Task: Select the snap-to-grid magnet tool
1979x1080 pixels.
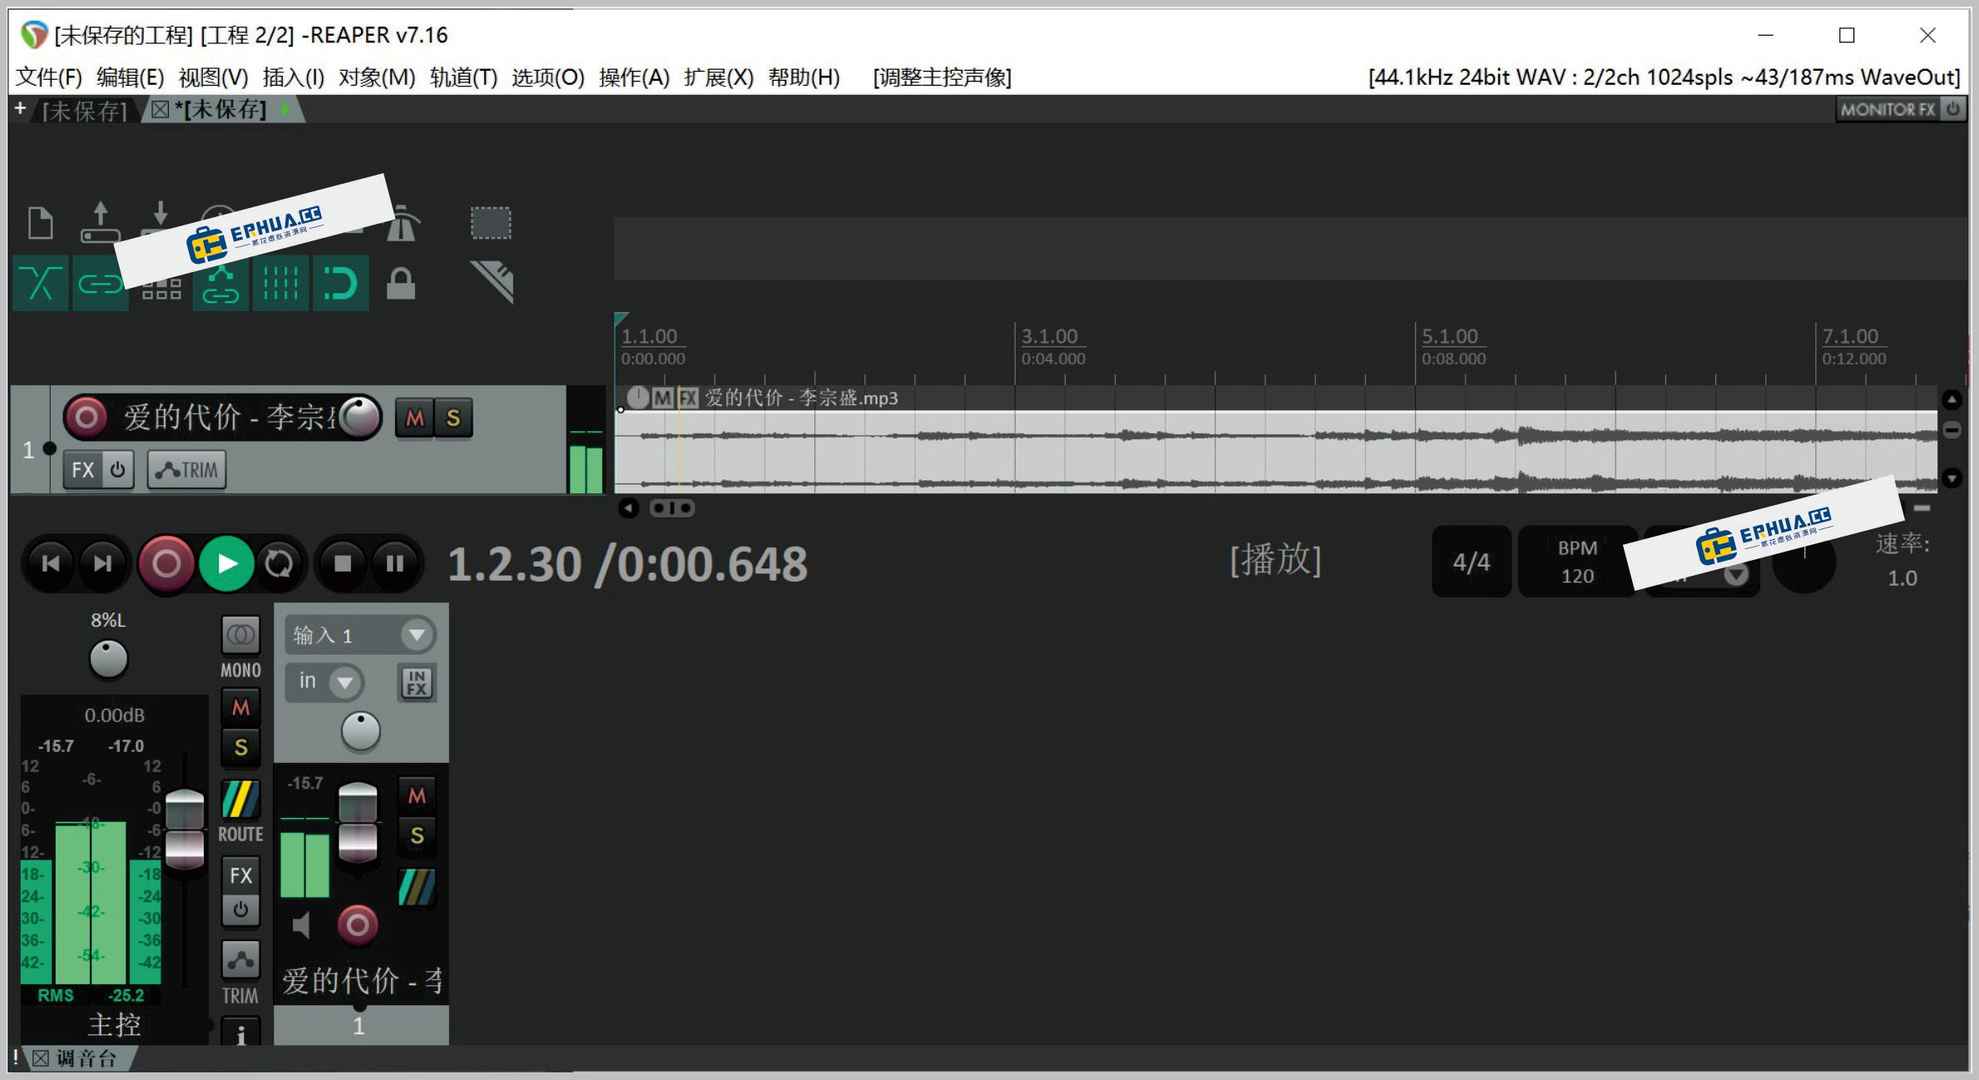Action: (x=341, y=283)
